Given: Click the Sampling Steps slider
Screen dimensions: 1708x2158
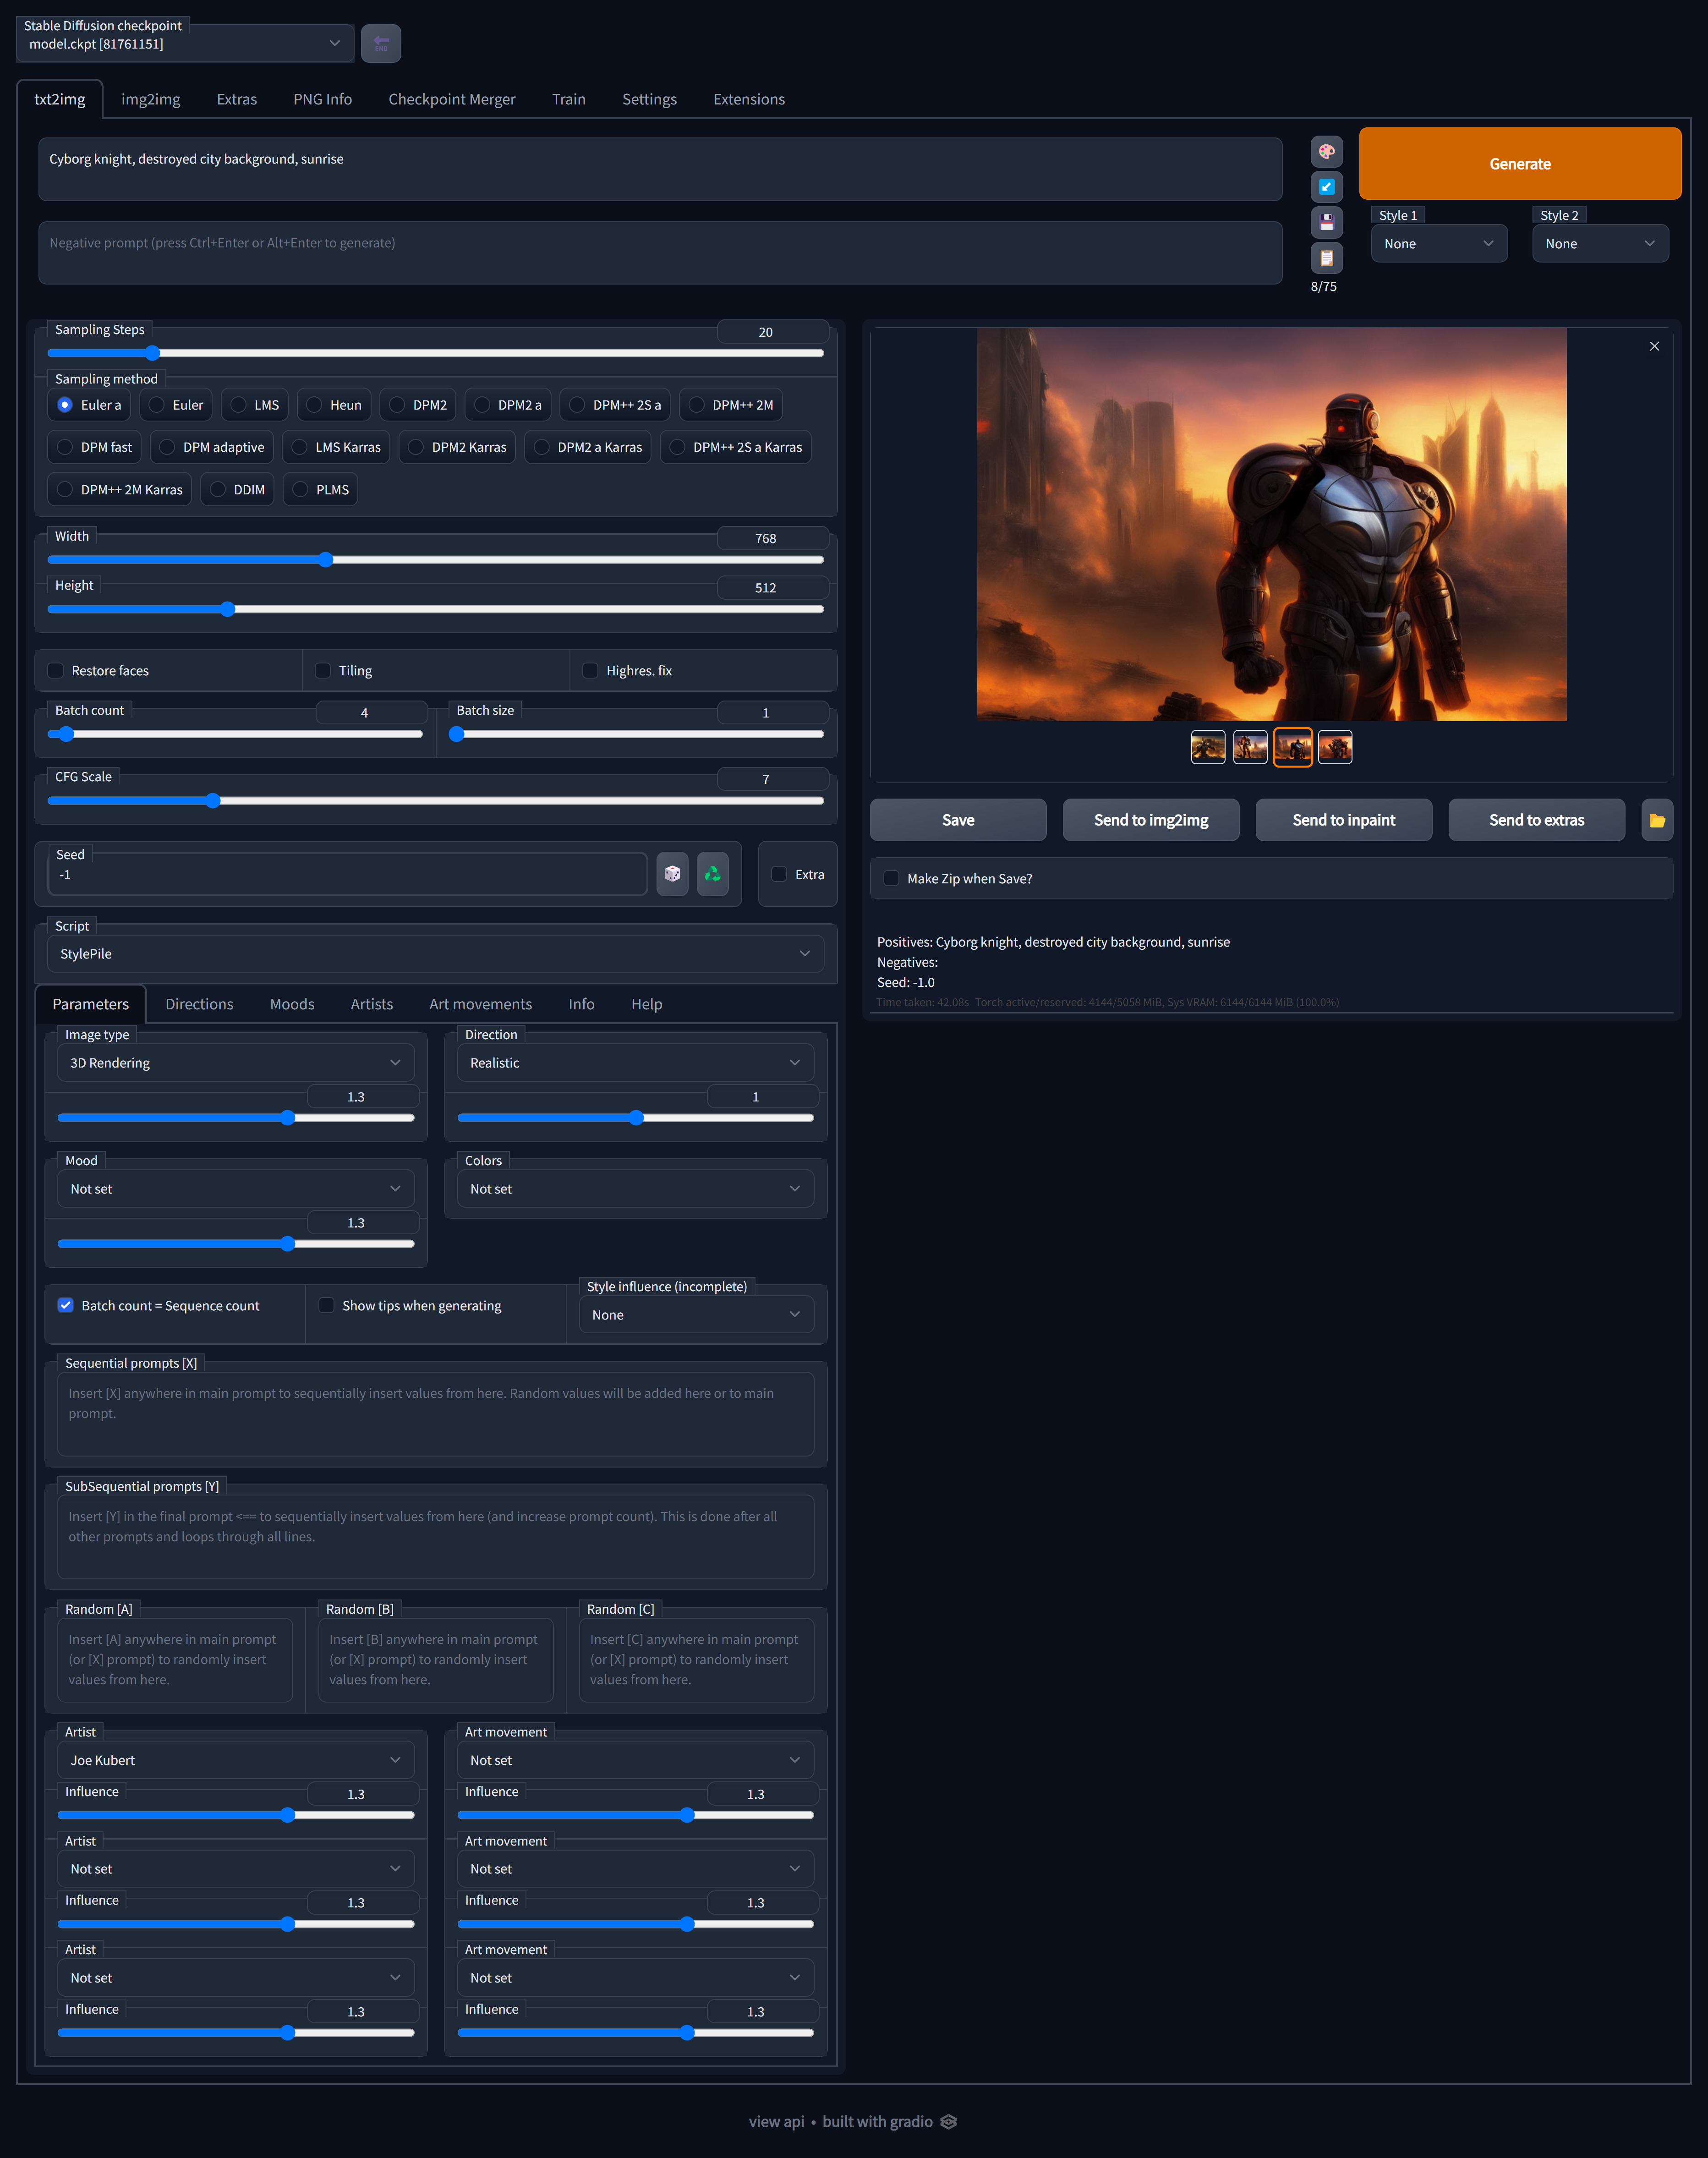Looking at the screenshot, I should coord(436,353).
